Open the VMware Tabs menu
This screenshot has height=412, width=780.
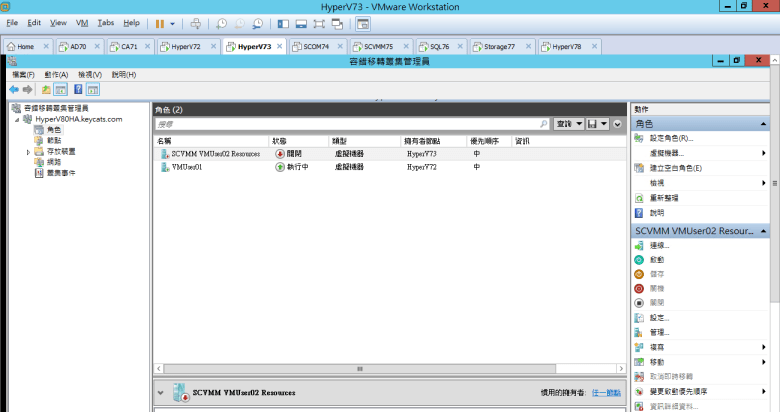click(x=105, y=22)
